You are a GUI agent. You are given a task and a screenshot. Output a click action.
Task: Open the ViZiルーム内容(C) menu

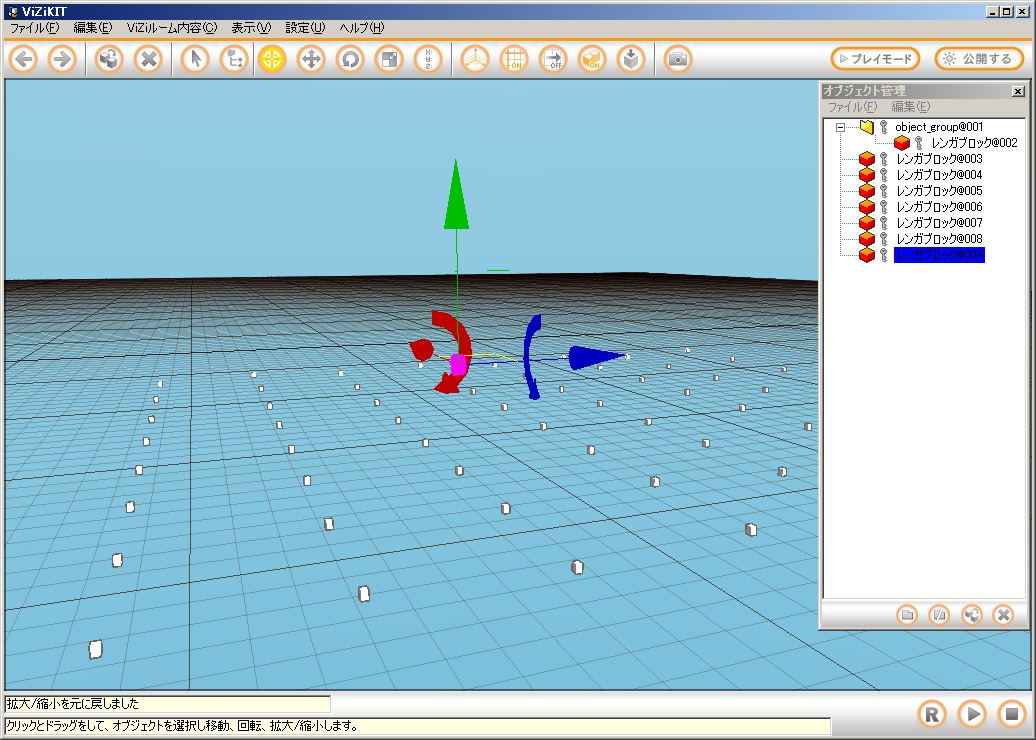coord(171,28)
